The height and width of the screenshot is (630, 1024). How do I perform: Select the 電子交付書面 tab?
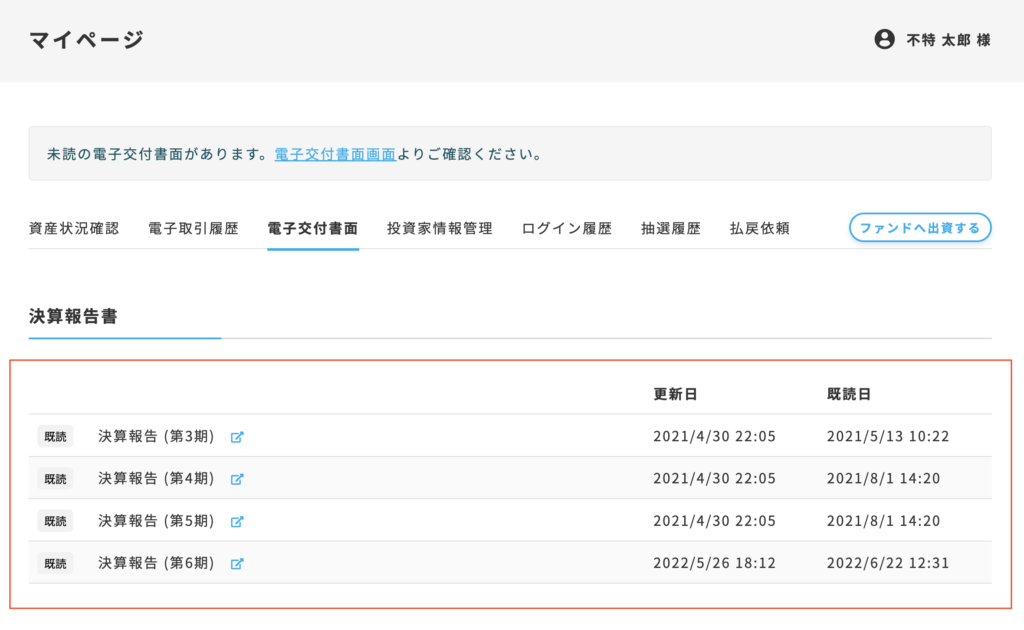point(313,228)
